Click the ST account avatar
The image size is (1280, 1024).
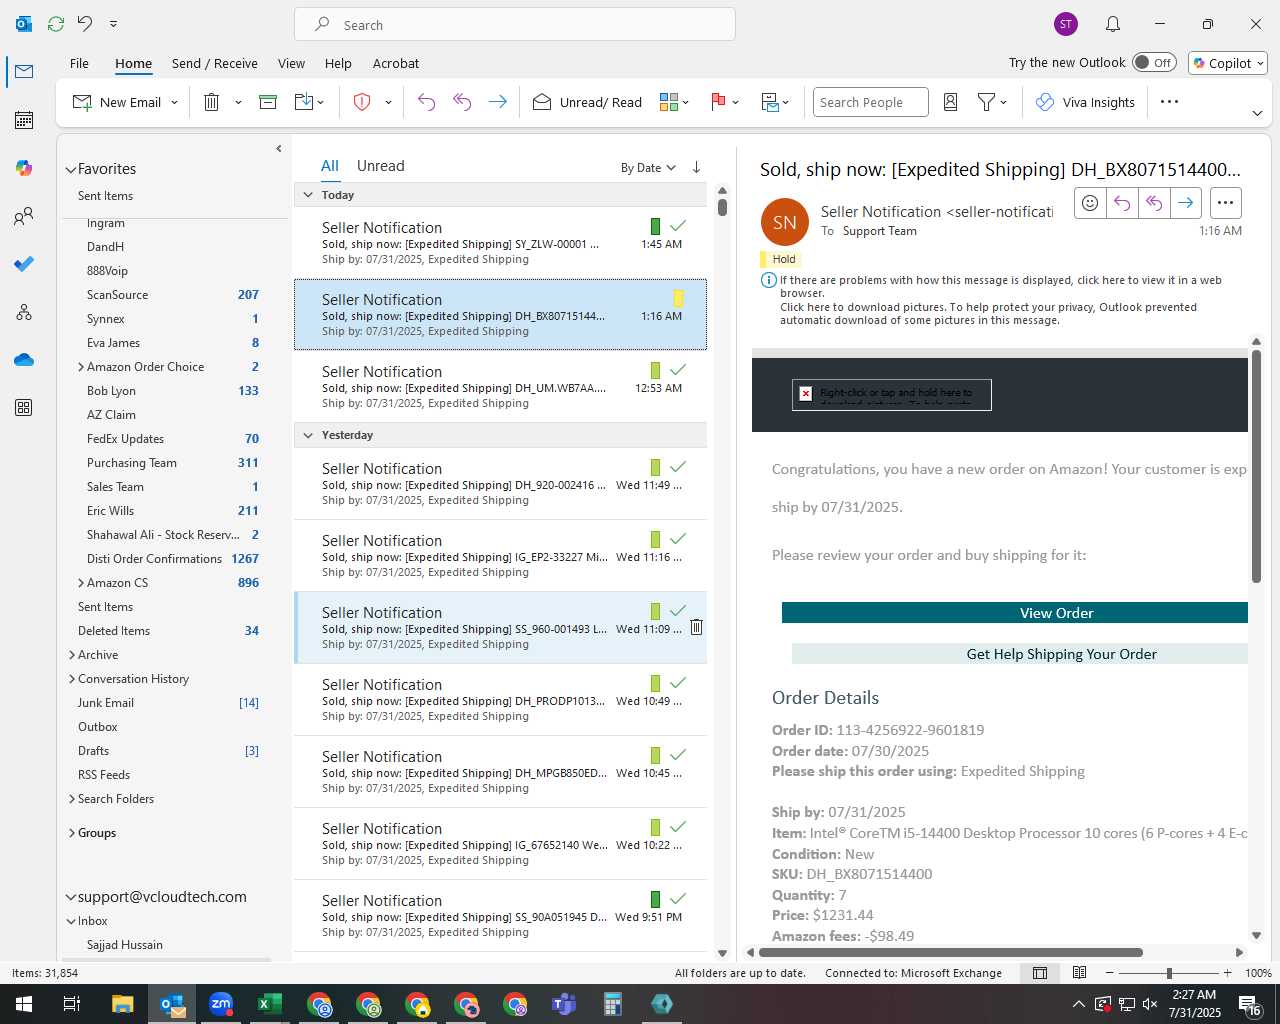tap(1066, 24)
